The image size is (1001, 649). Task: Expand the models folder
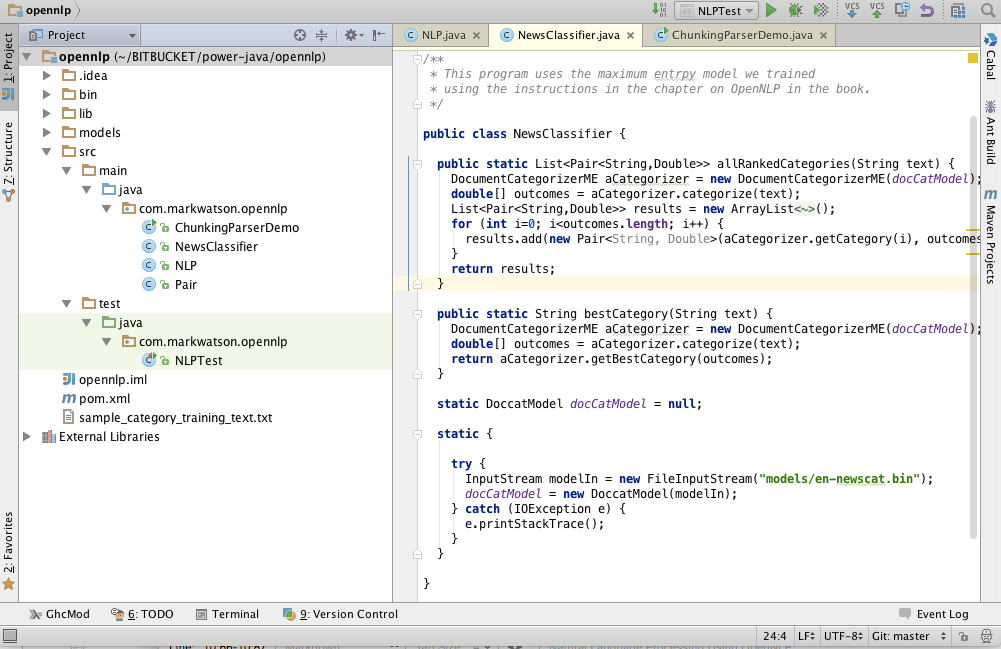(x=45, y=132)
